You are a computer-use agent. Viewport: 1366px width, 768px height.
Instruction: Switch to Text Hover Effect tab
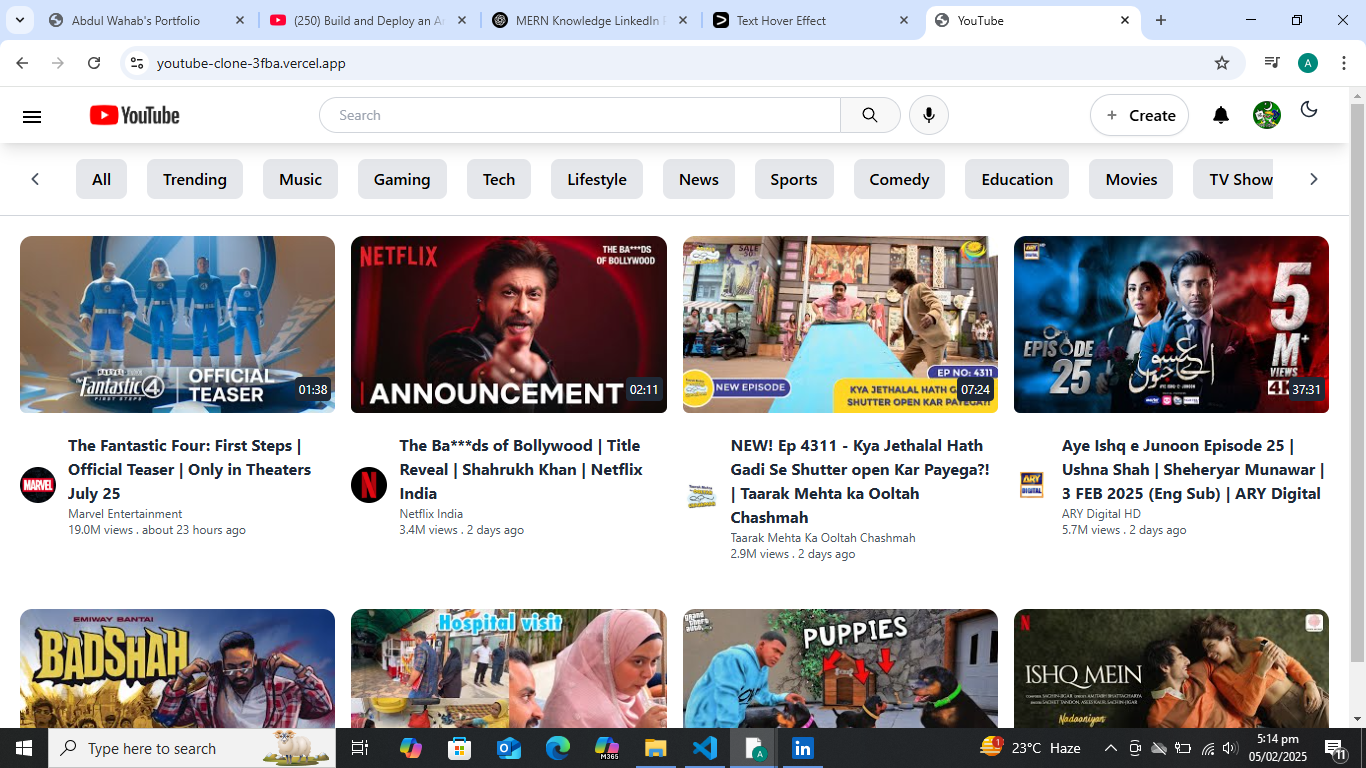[781, 20]
